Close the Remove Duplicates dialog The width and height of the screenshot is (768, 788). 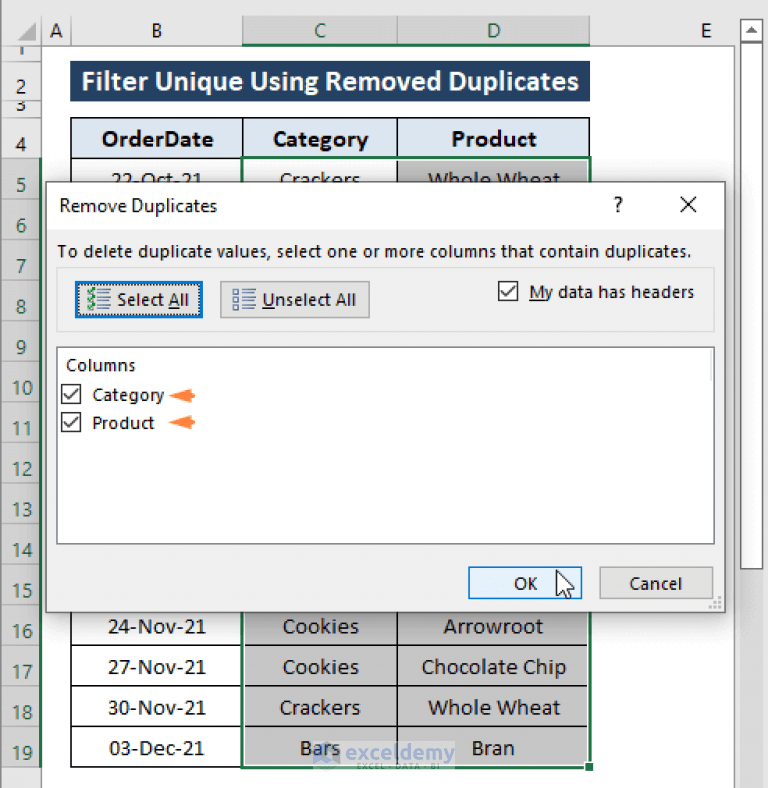pos(688,205)
